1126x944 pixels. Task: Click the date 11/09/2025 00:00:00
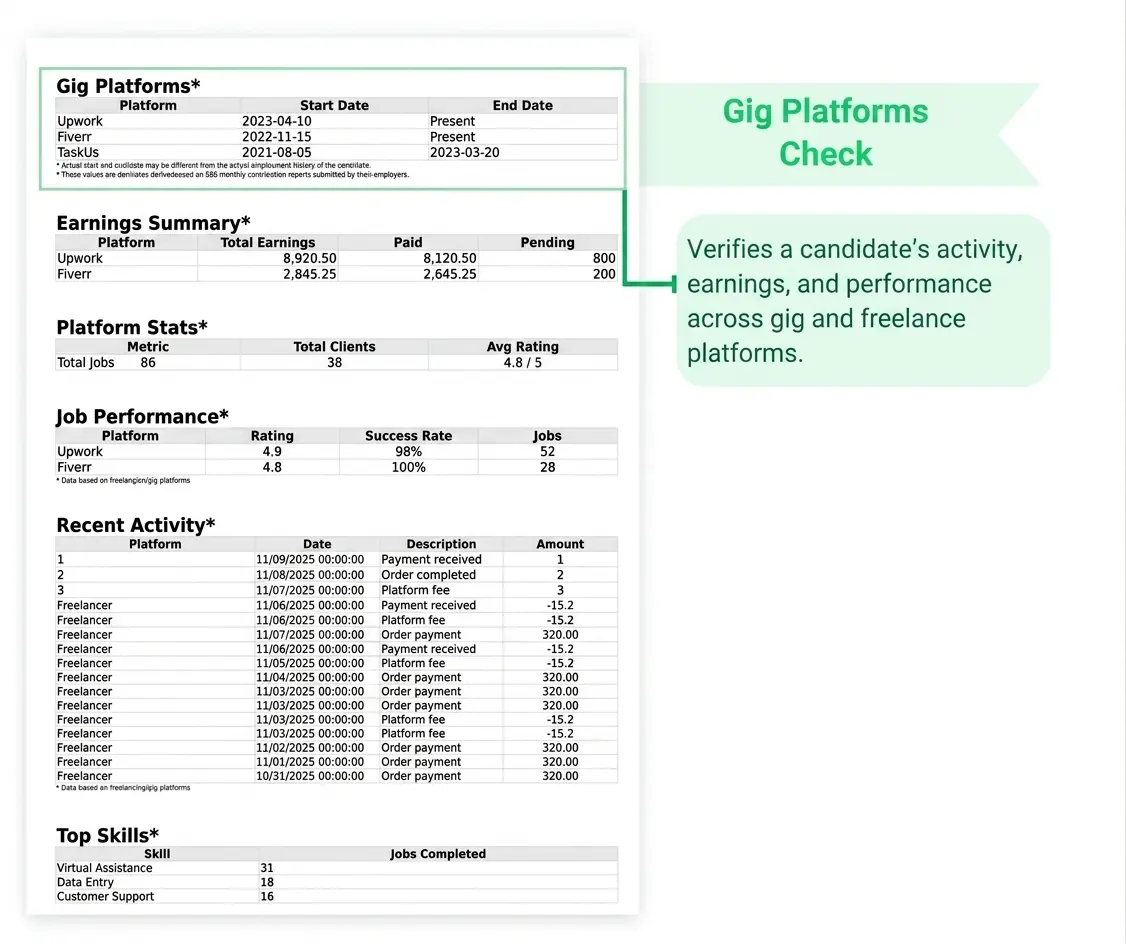pos(310,559)
